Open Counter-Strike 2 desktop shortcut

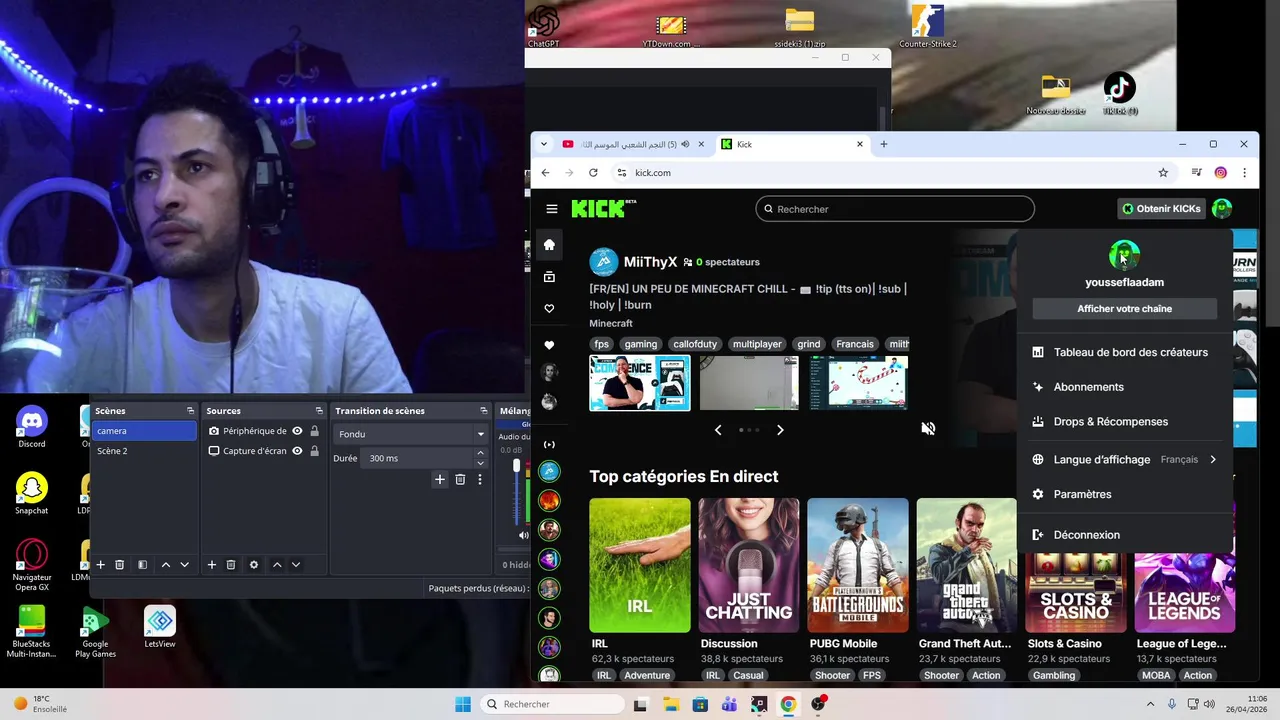(x=928, y=26)
